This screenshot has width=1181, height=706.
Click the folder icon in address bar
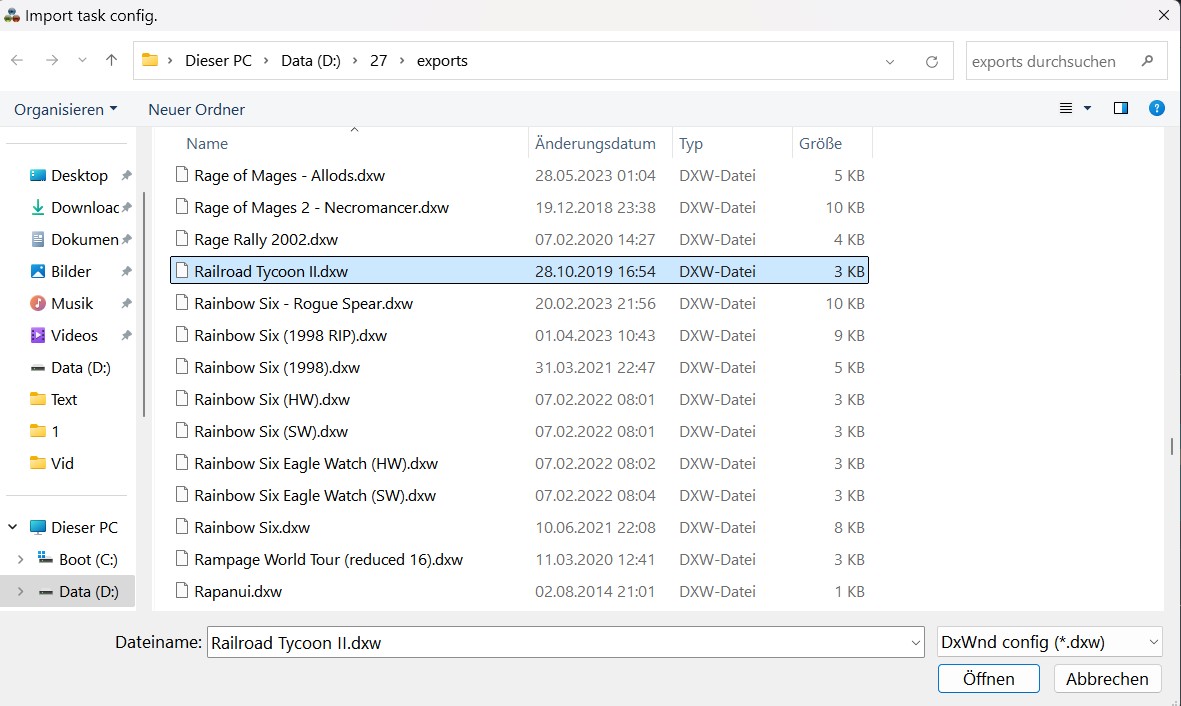point(150,60)
